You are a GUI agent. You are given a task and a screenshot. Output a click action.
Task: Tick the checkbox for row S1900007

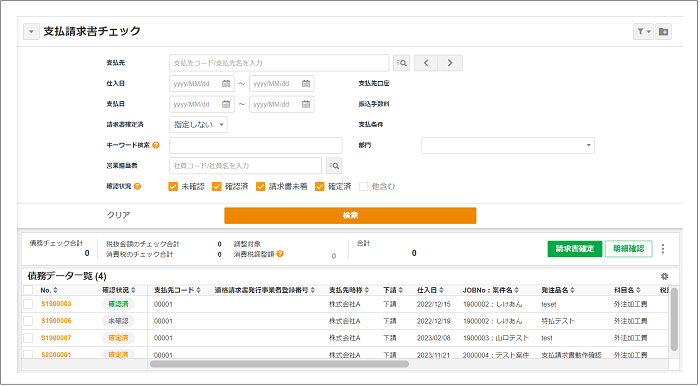pyautogui.click(x=28, y=338)
